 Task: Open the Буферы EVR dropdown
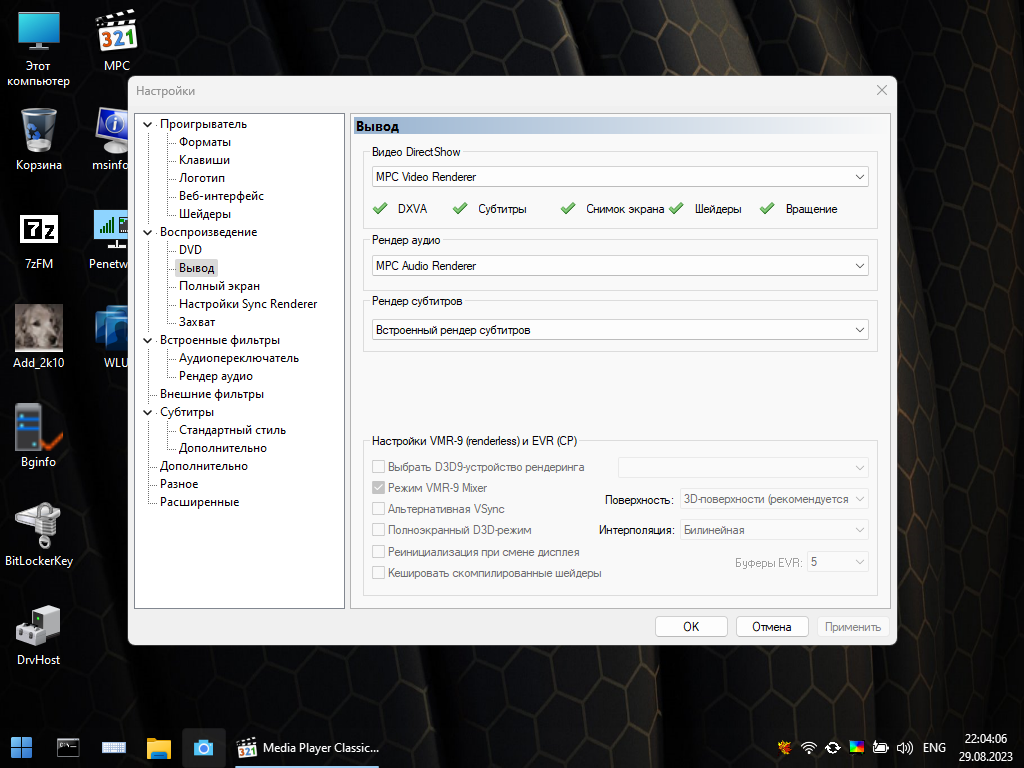[838, 562]
